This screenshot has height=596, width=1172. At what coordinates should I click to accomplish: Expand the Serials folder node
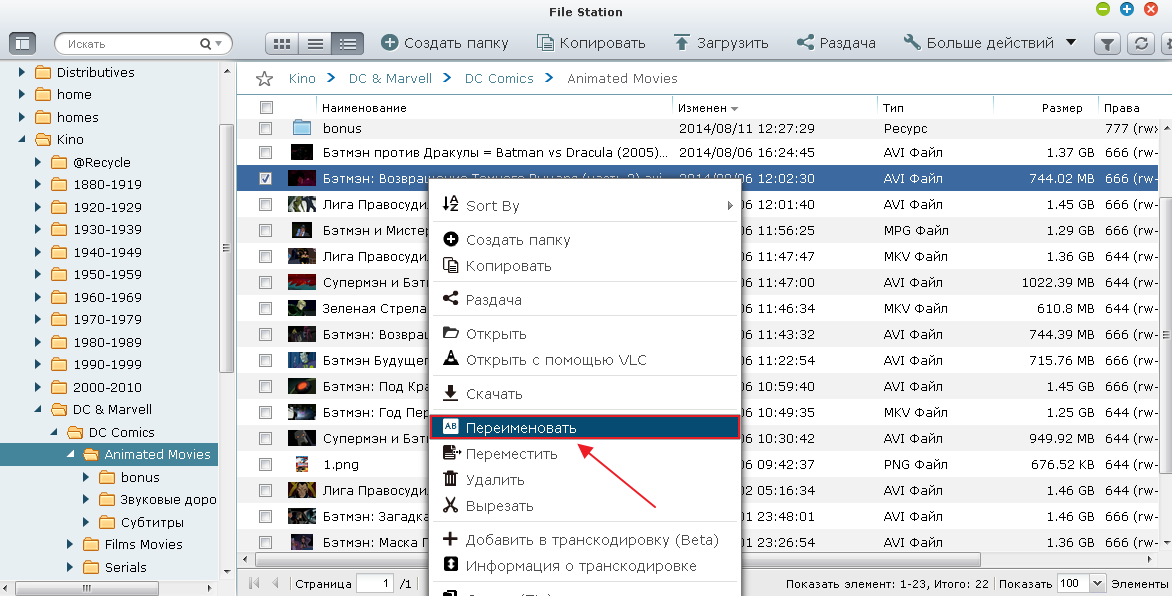point(70,567)
